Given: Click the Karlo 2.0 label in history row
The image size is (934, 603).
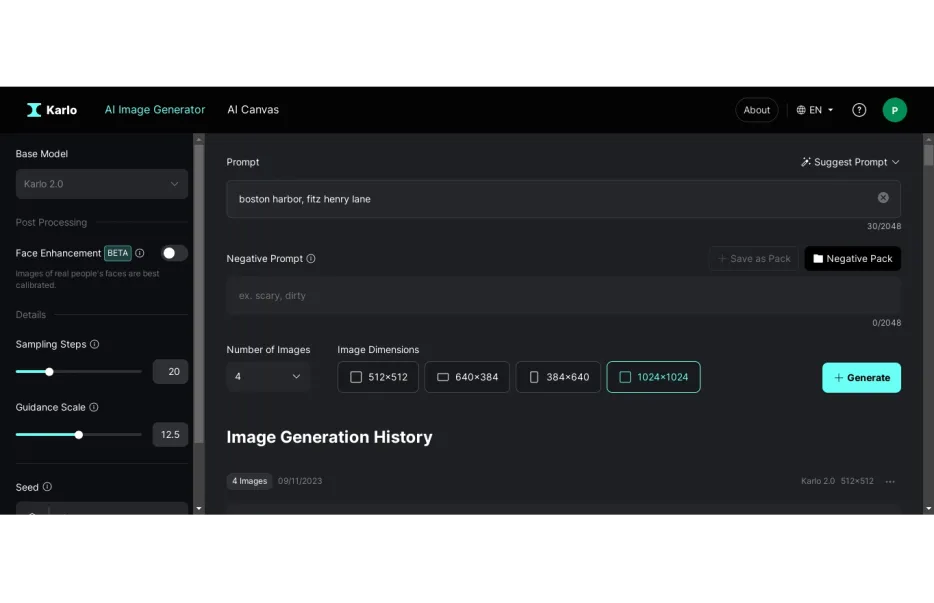Looking at the screenshot, I should coord(818,481).
